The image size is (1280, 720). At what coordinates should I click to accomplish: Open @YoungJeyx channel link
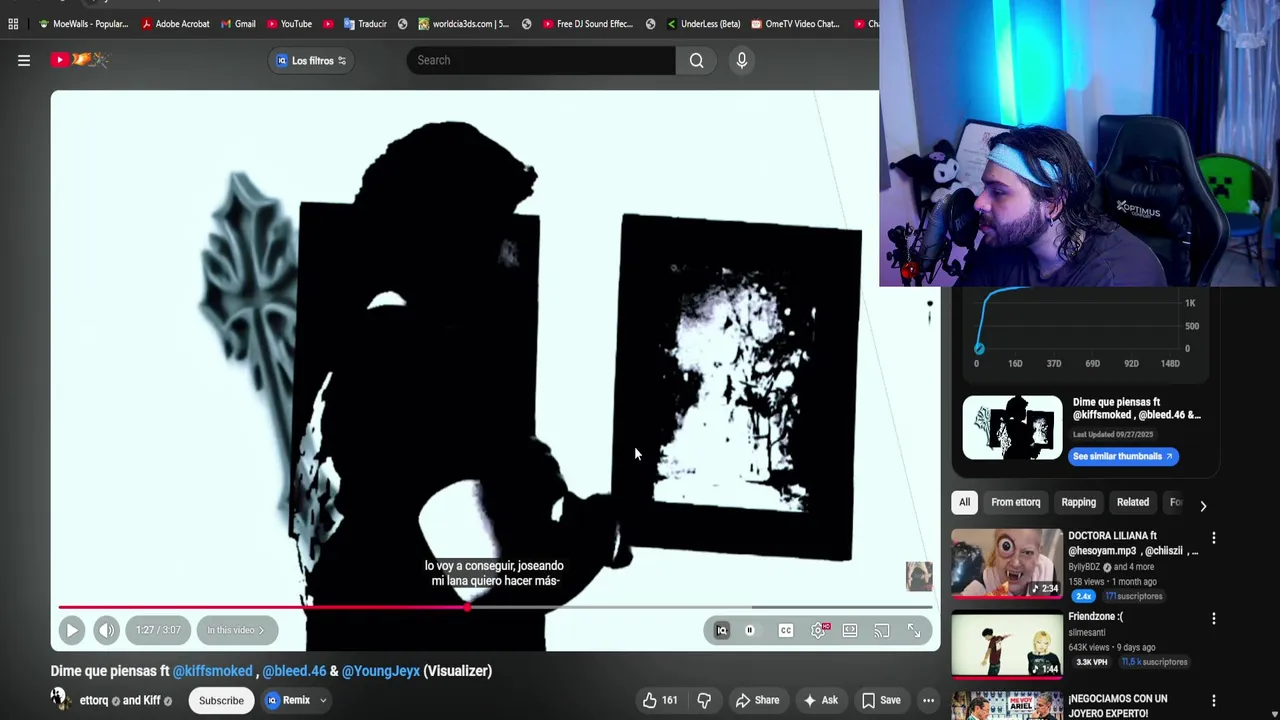381,671
